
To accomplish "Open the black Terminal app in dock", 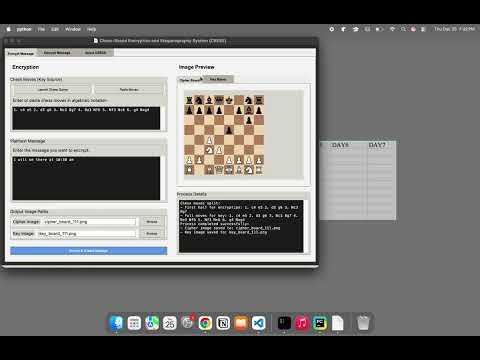I will coord(284,323).
